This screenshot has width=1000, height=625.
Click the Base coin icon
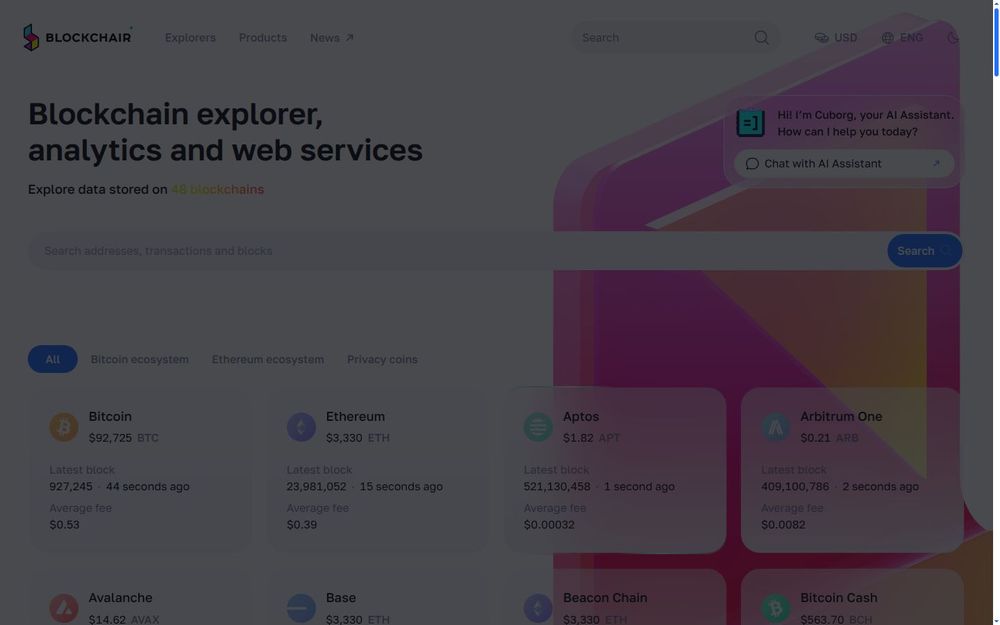point(301,608)
